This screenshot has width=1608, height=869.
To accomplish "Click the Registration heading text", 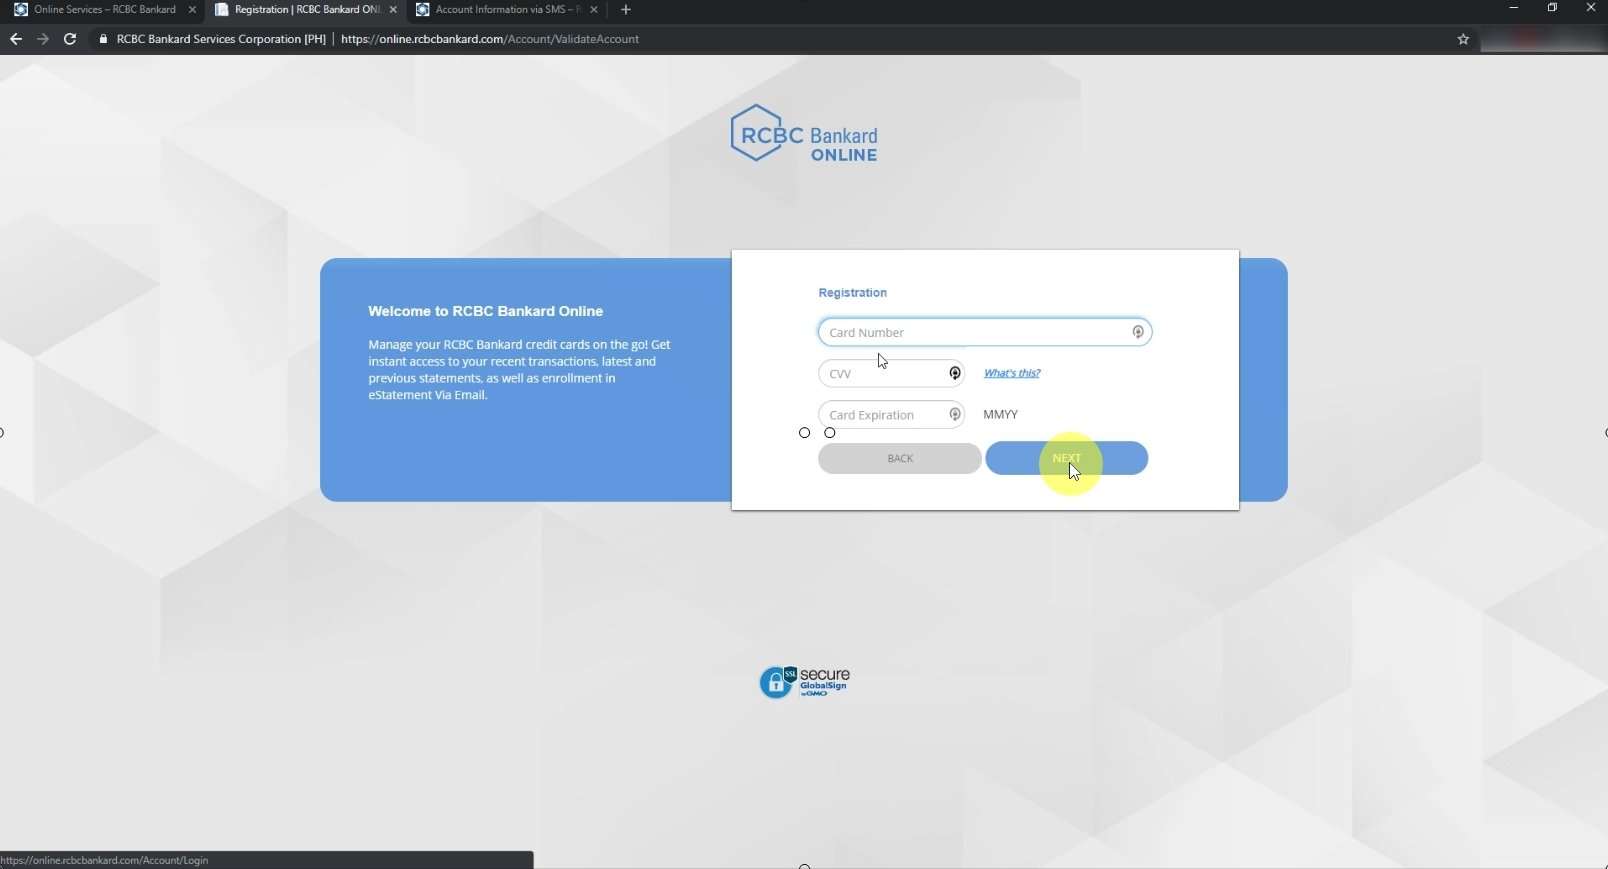I will pos(853,293).
